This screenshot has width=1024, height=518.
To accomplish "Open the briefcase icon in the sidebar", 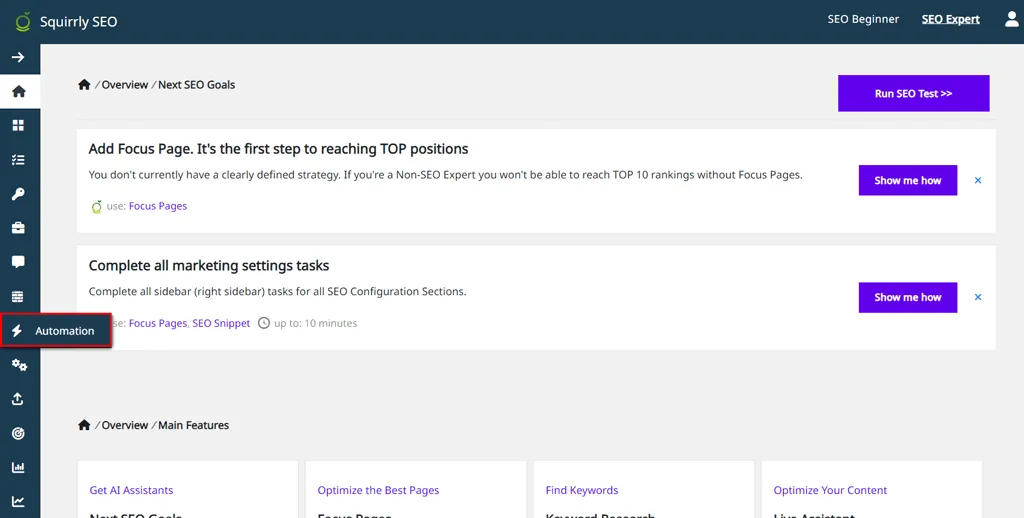I will point(18,228).
